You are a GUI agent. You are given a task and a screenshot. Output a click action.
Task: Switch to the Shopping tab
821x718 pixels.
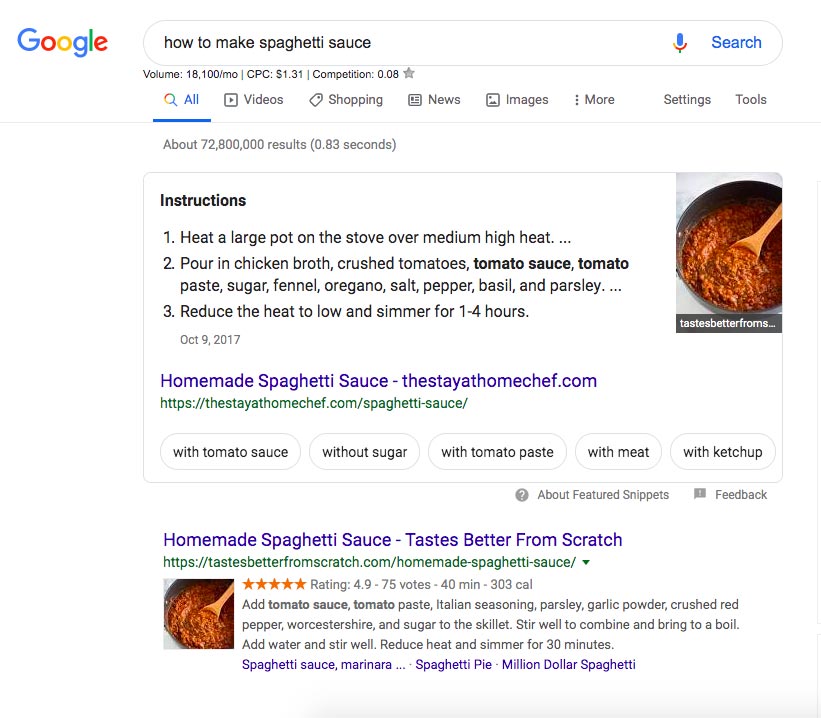tap(346, 100)
